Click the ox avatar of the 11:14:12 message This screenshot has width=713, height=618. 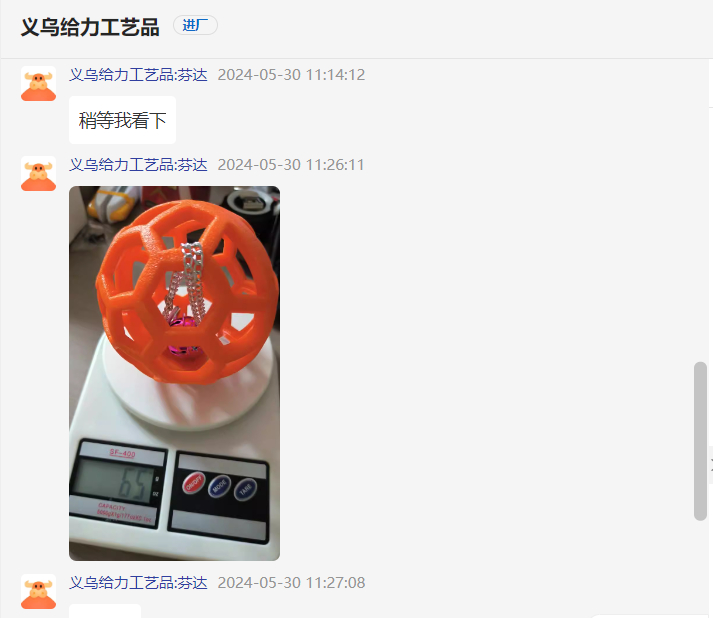pos(39,84)
